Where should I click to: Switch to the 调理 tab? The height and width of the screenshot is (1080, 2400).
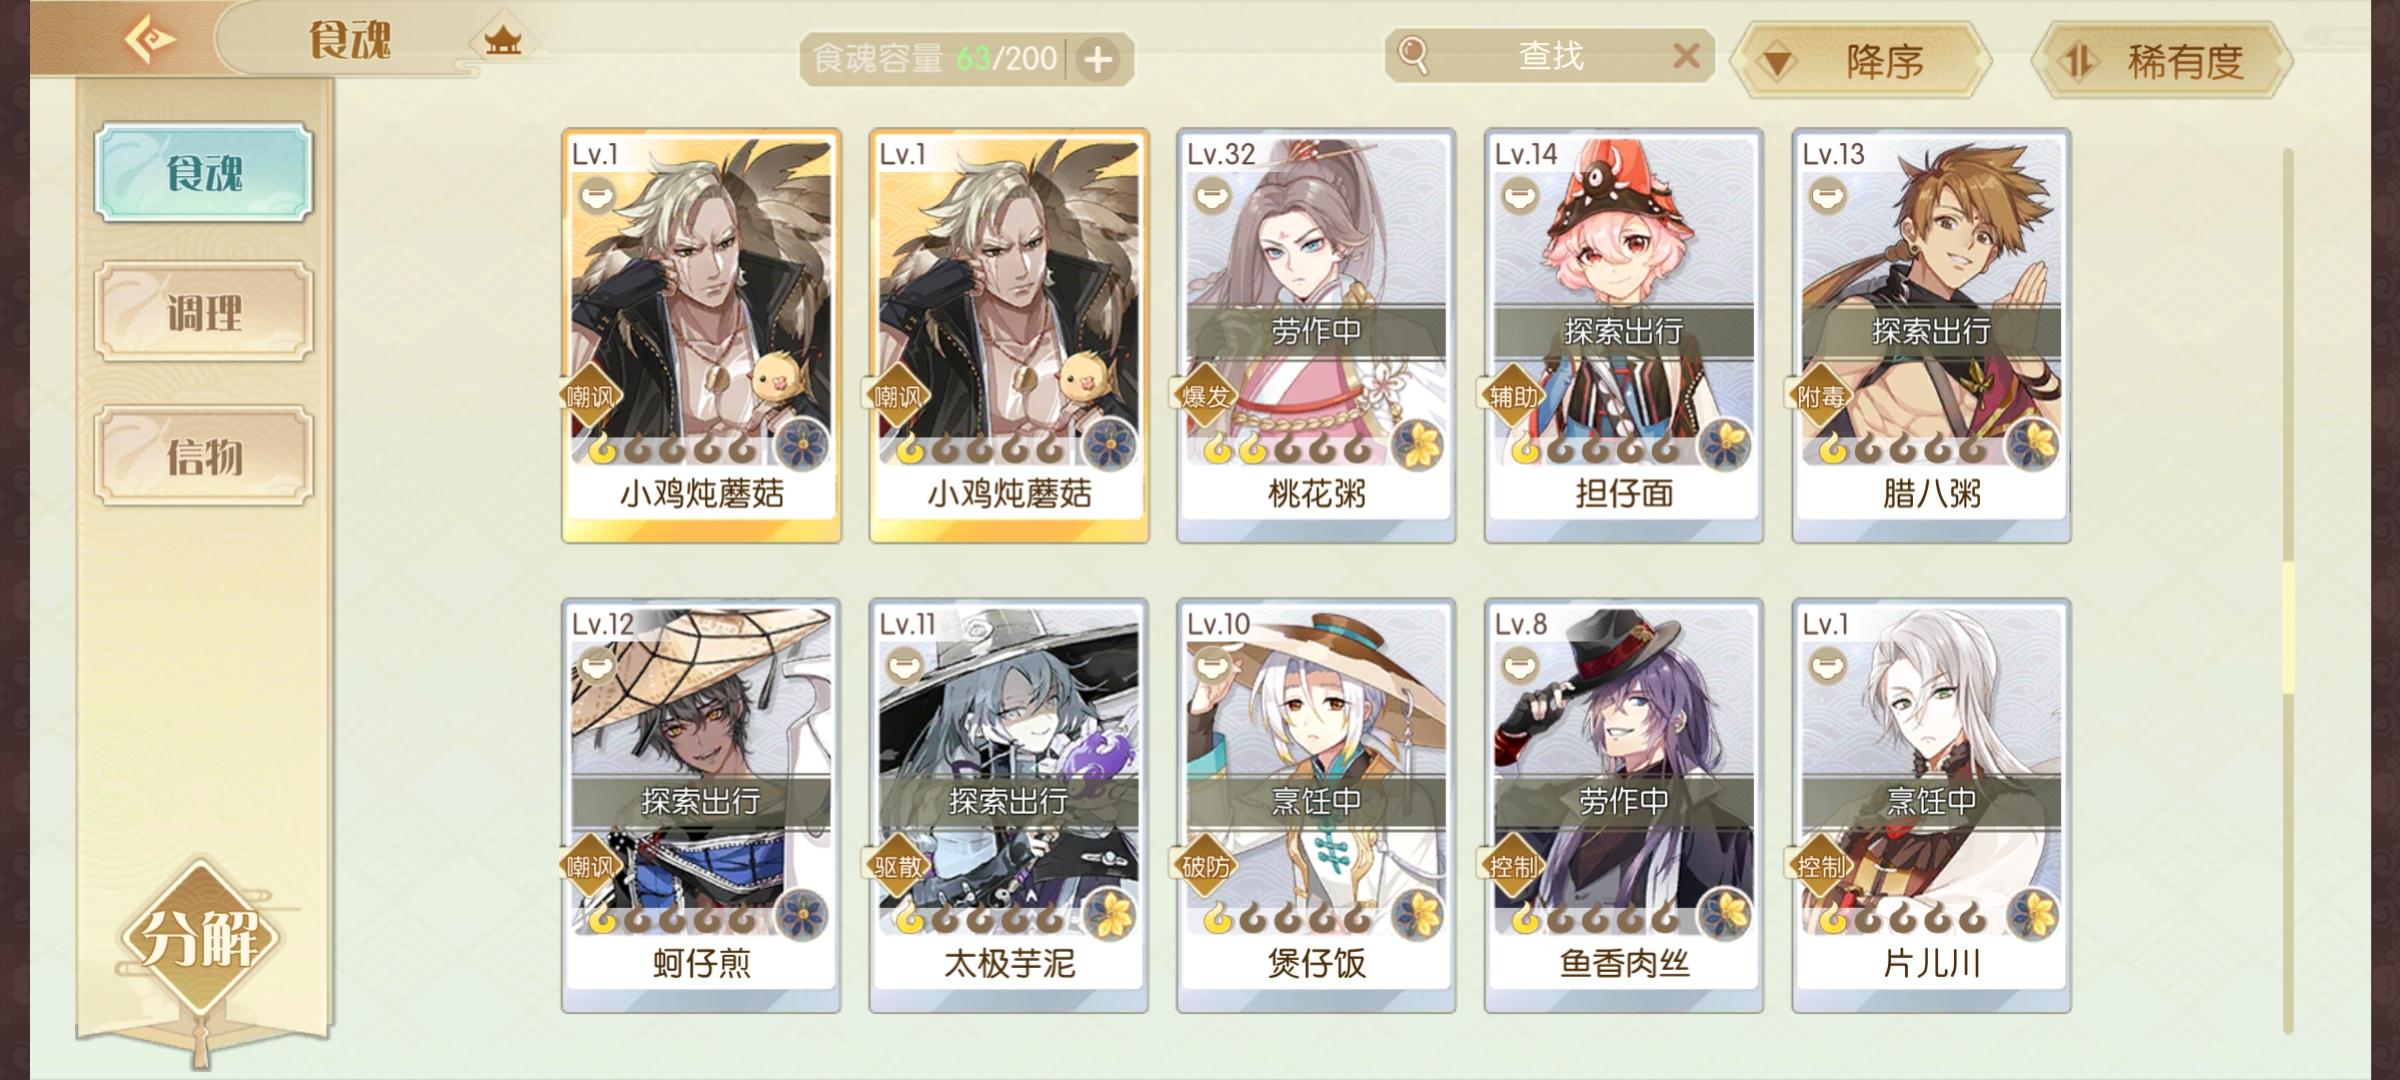click(204, 313)
